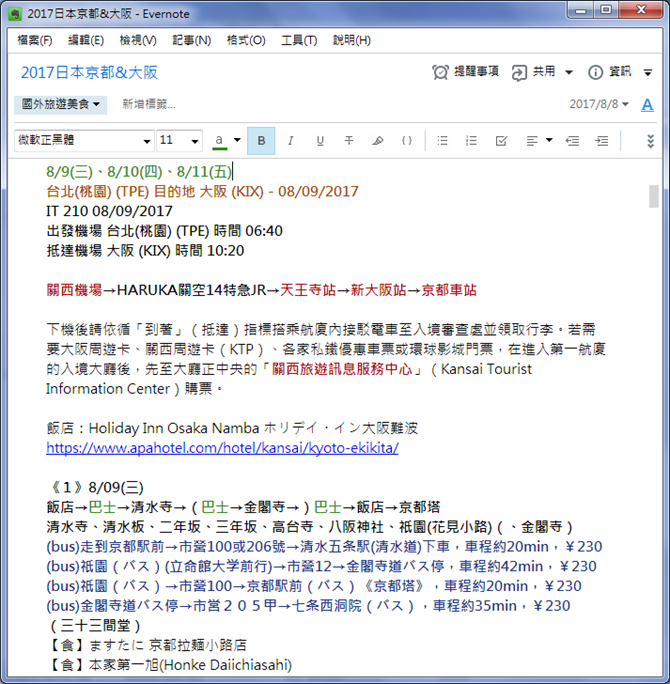
Task: Open the alignment options dropdown arrow
Action: (x=549, y=140)
